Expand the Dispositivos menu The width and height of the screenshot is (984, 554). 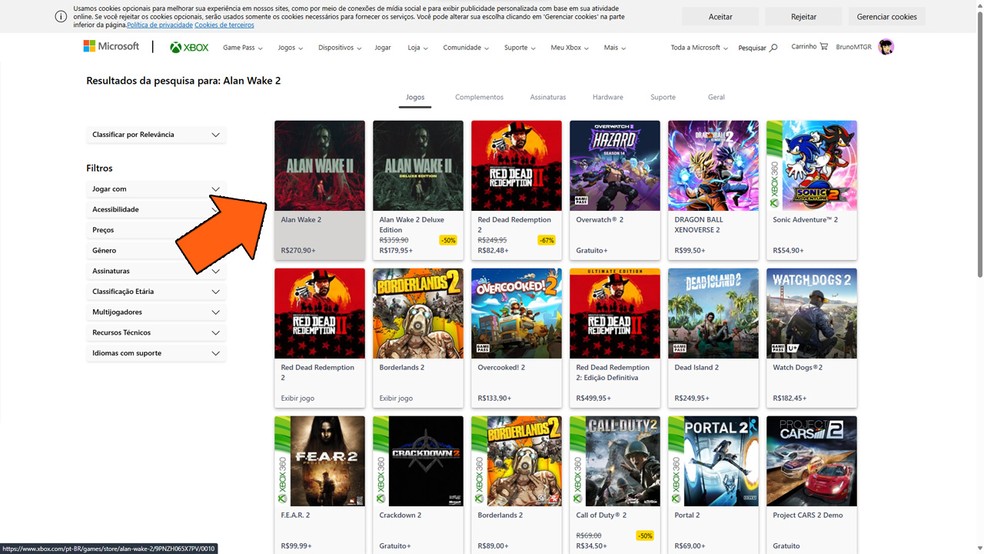coord(340,48)
